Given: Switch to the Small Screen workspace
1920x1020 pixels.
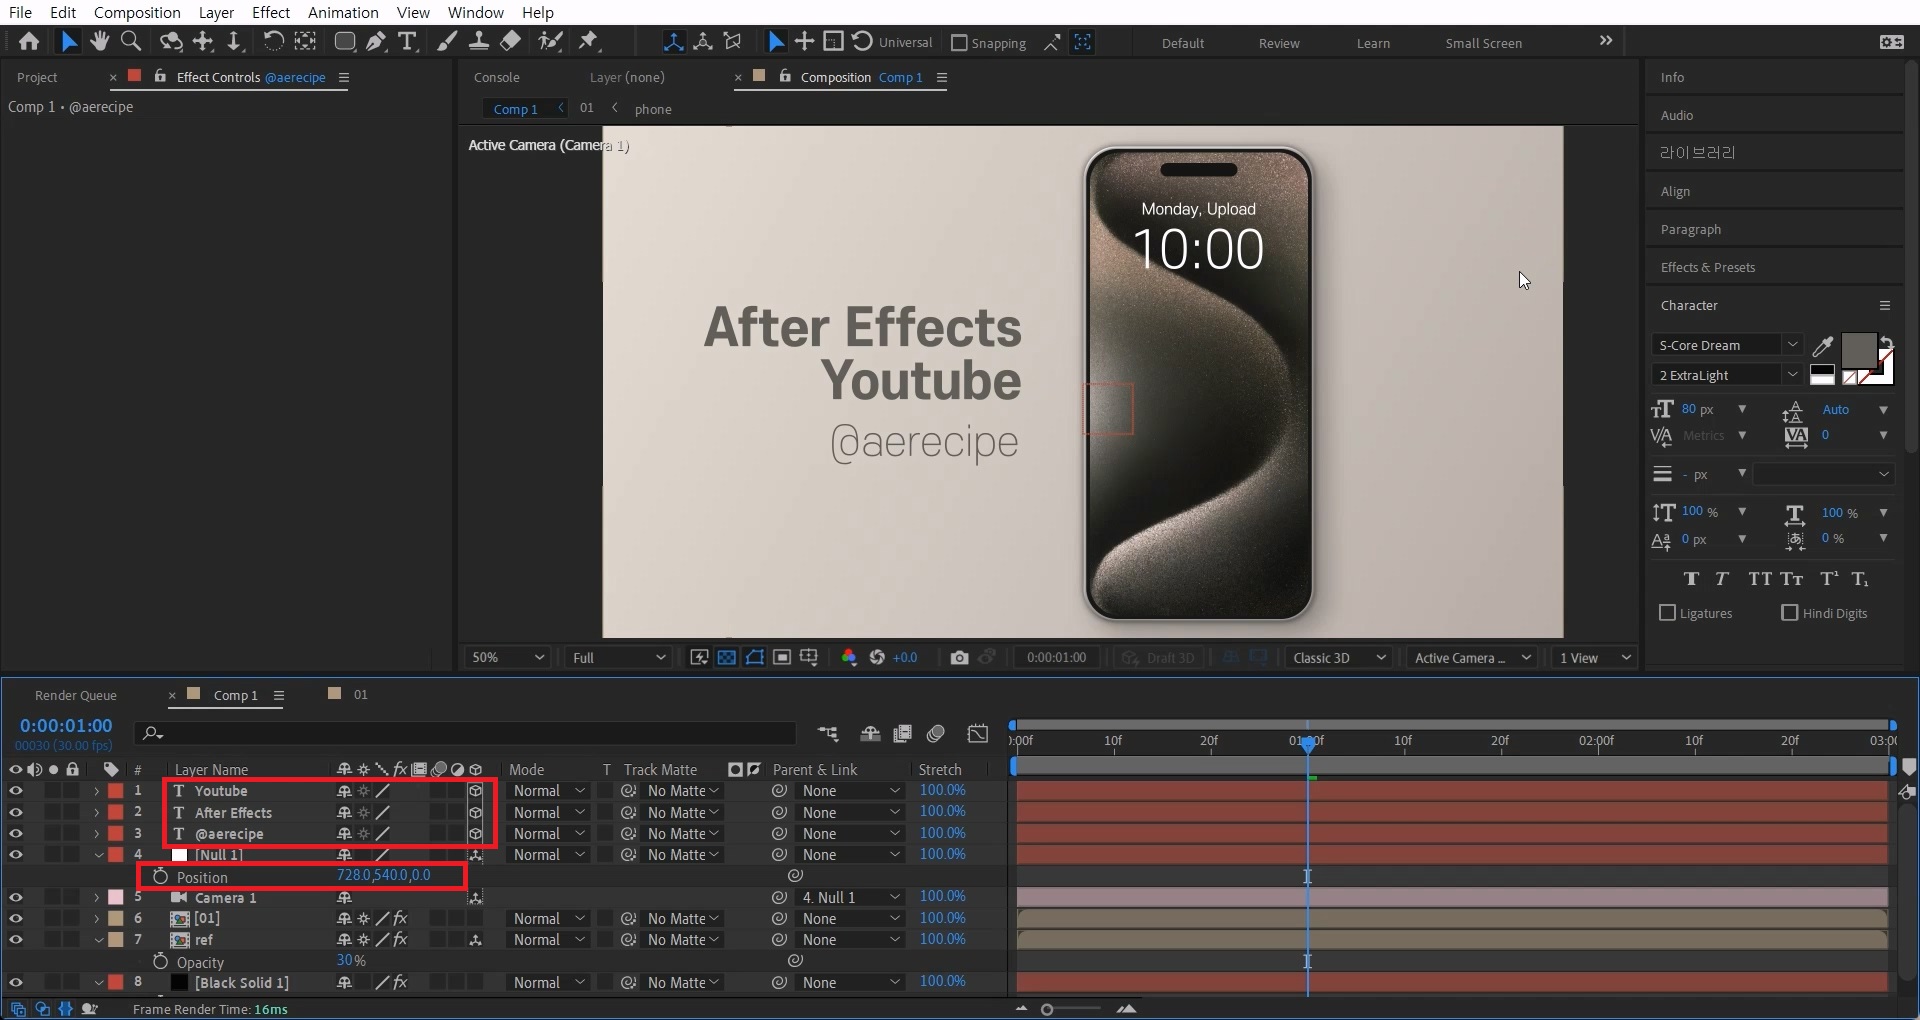Looking at the screenshot, I should pyautogui.click(x=1483, y=43).
